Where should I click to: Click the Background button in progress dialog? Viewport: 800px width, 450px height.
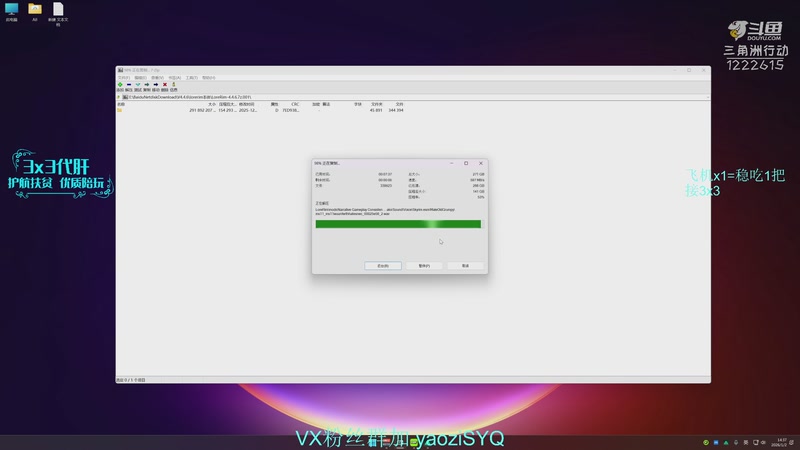(383, 266)
